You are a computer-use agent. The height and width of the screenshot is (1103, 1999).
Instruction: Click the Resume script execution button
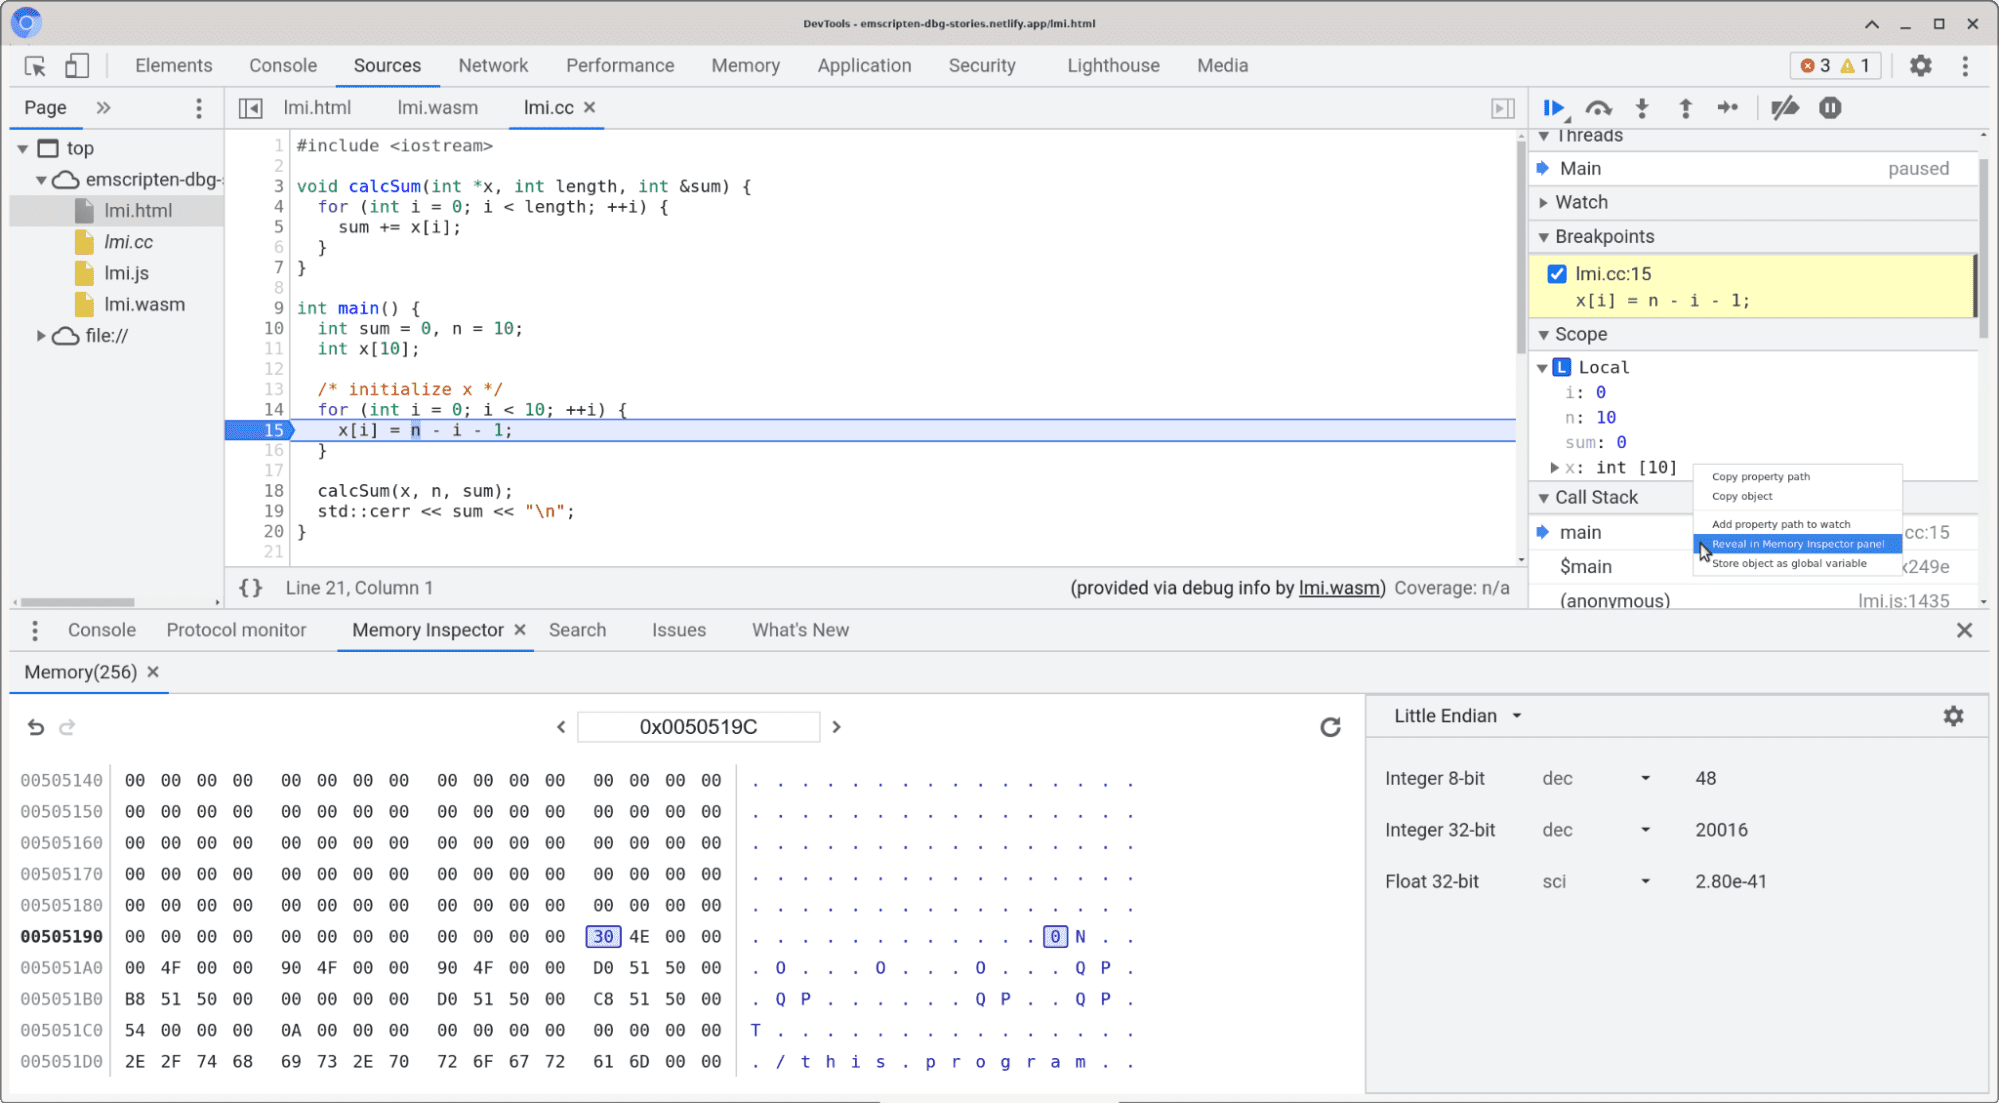point(1555,107)
